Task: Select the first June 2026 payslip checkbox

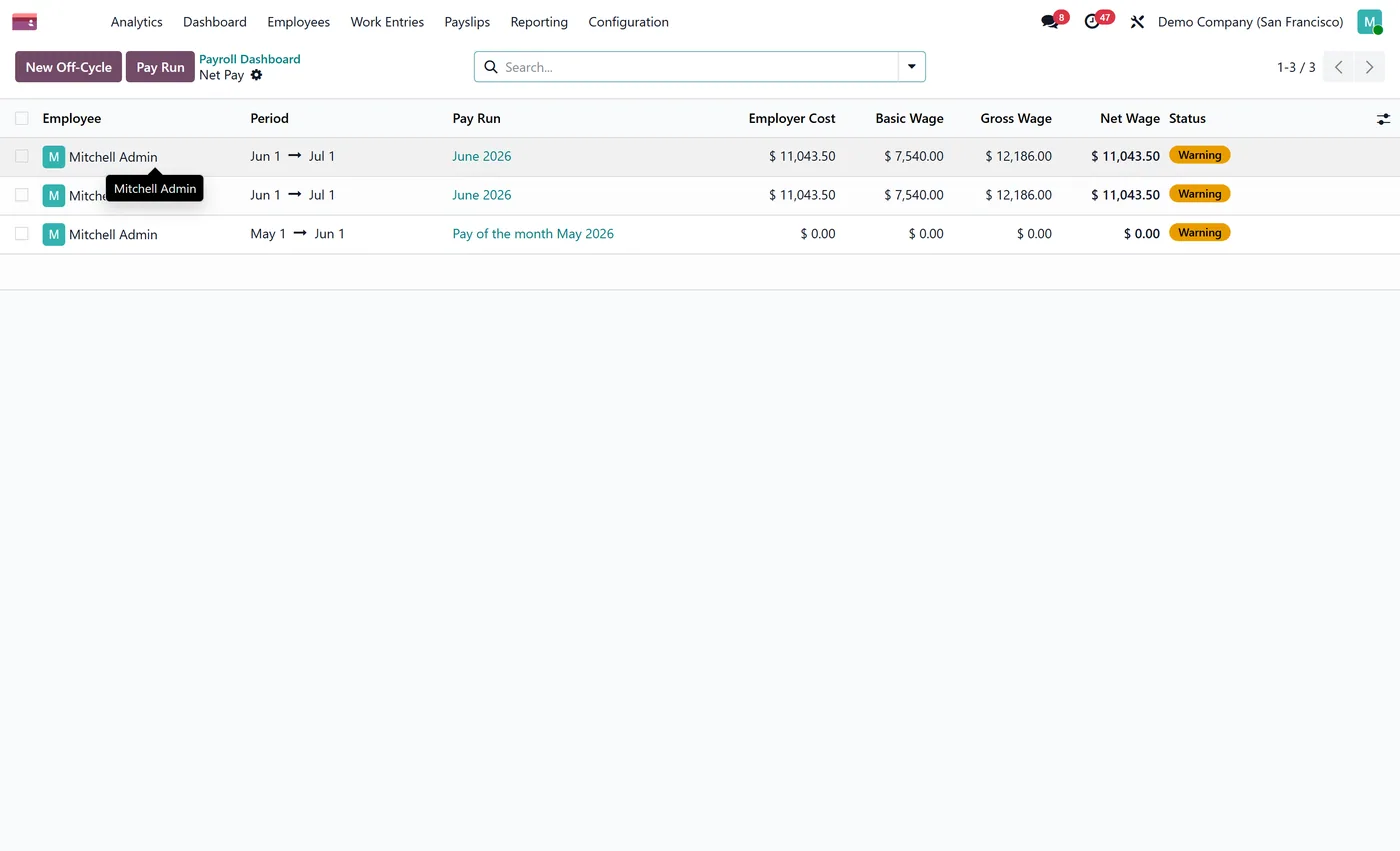Action: pyautogui.click(x=21, y=156)
